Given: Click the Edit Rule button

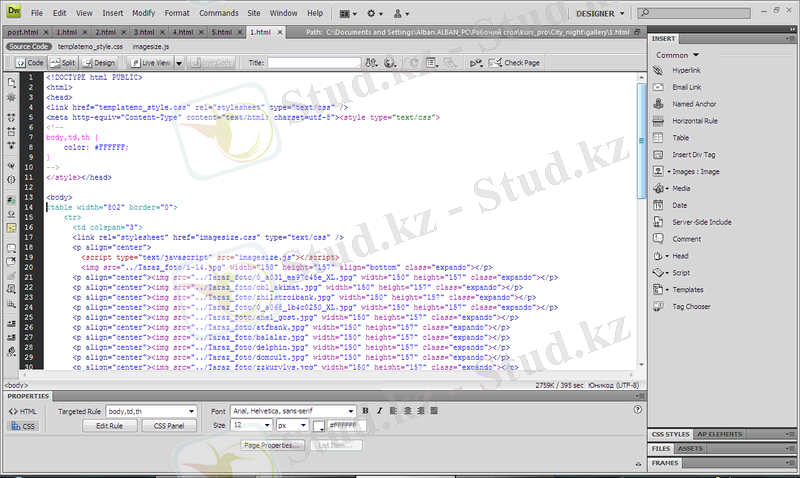Looking at the screenshot, I should pyautogui.click(x=110, y=426).
